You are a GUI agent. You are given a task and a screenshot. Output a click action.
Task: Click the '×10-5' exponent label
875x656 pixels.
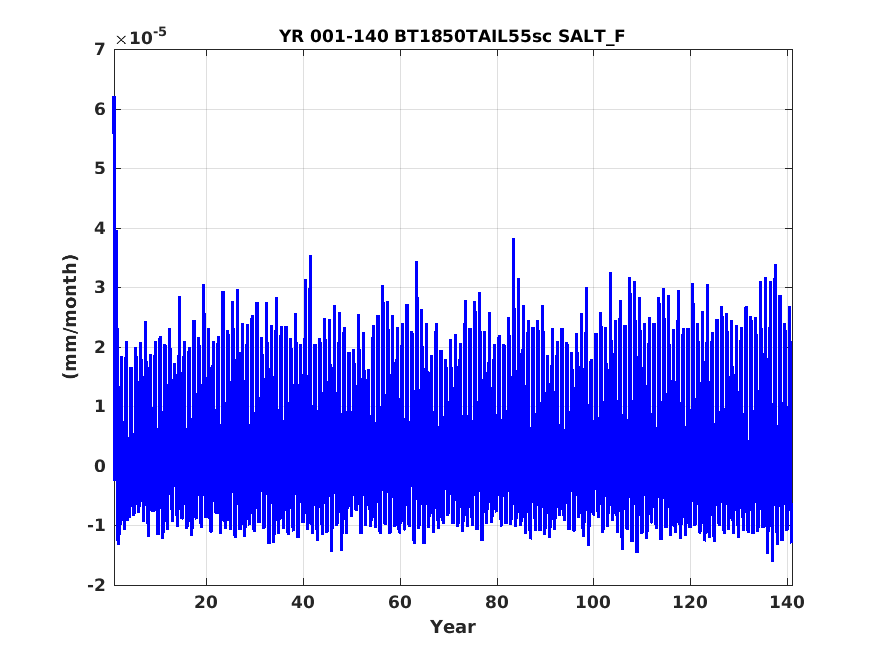pos(141,36)
